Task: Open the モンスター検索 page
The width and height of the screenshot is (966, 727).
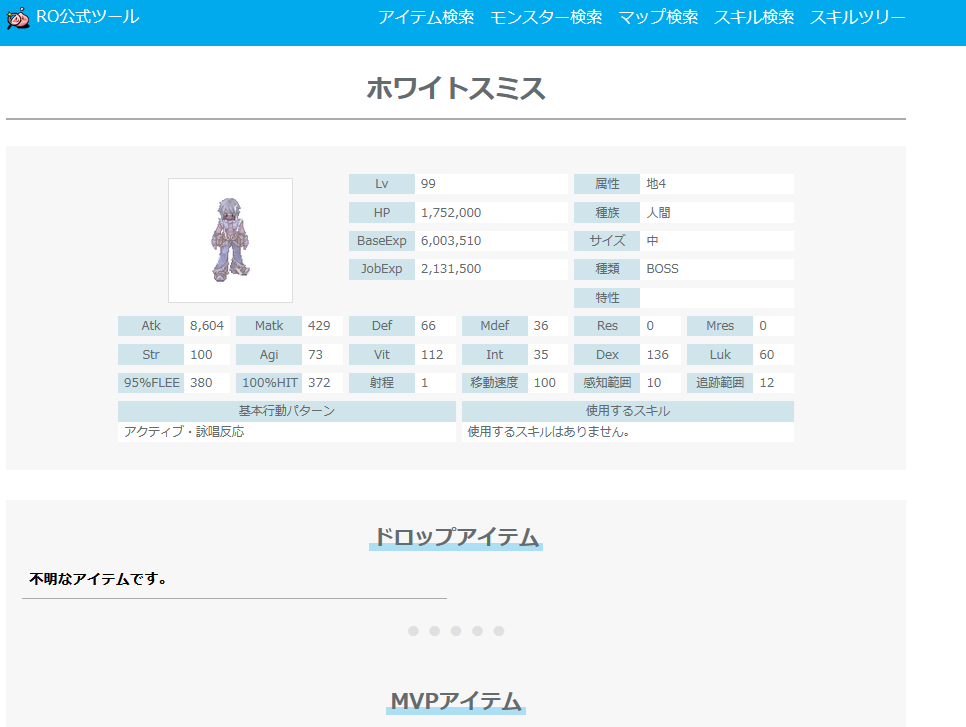Action: point(546,18)
